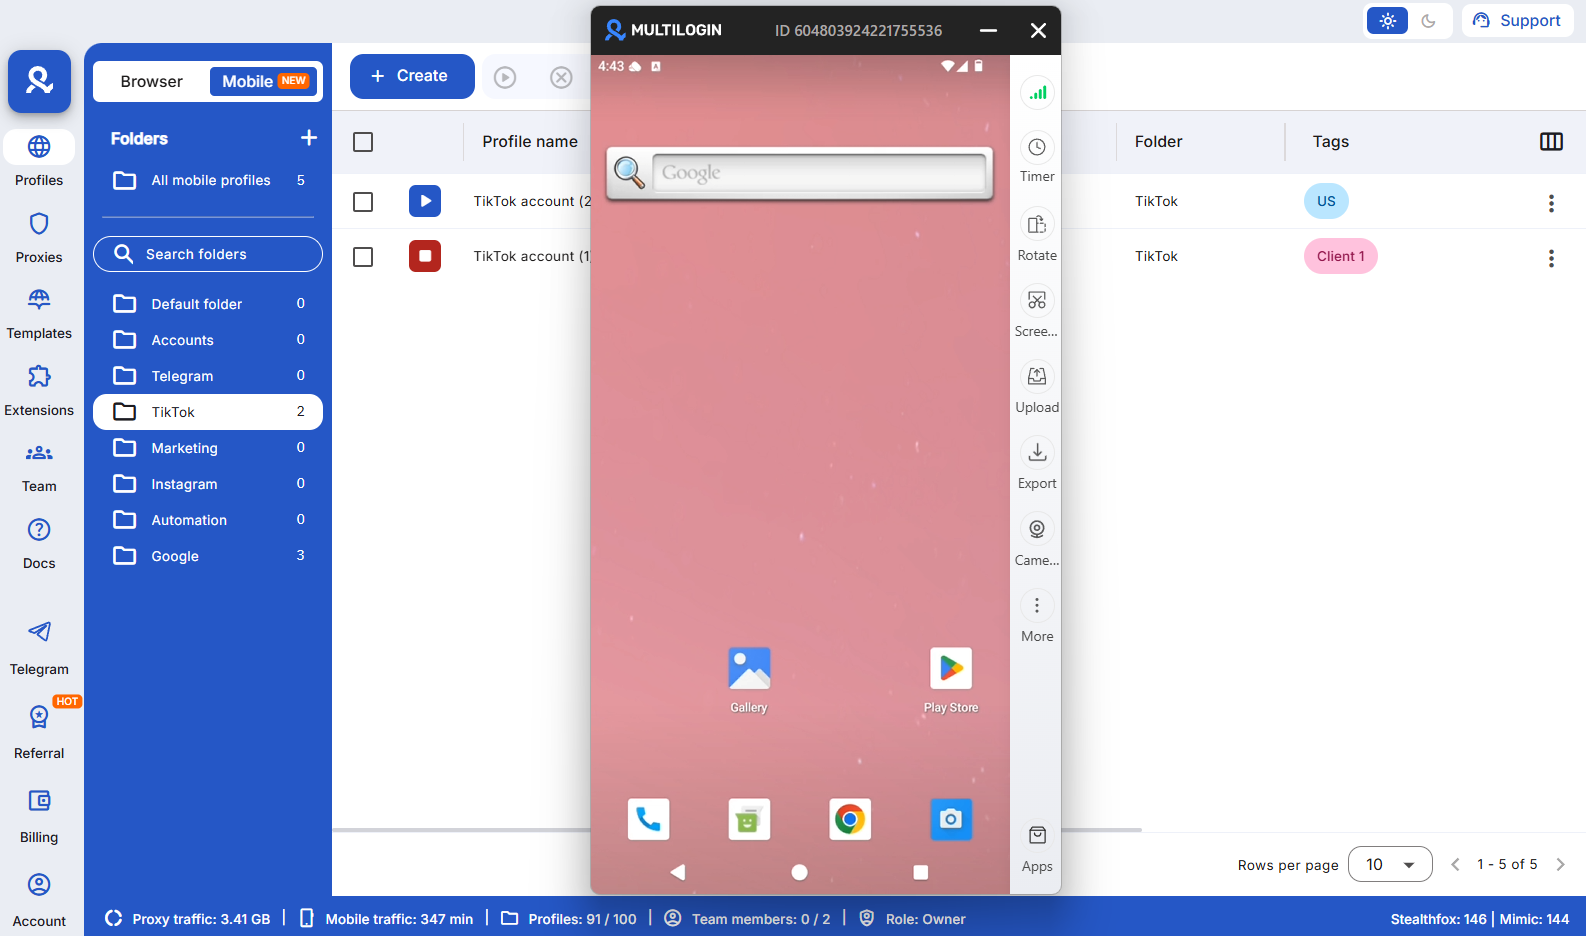Click the Screenshot scissors icon
Image resolution: width=1586 pixels, height=936 pixels.
click(x=1037, y=301)
